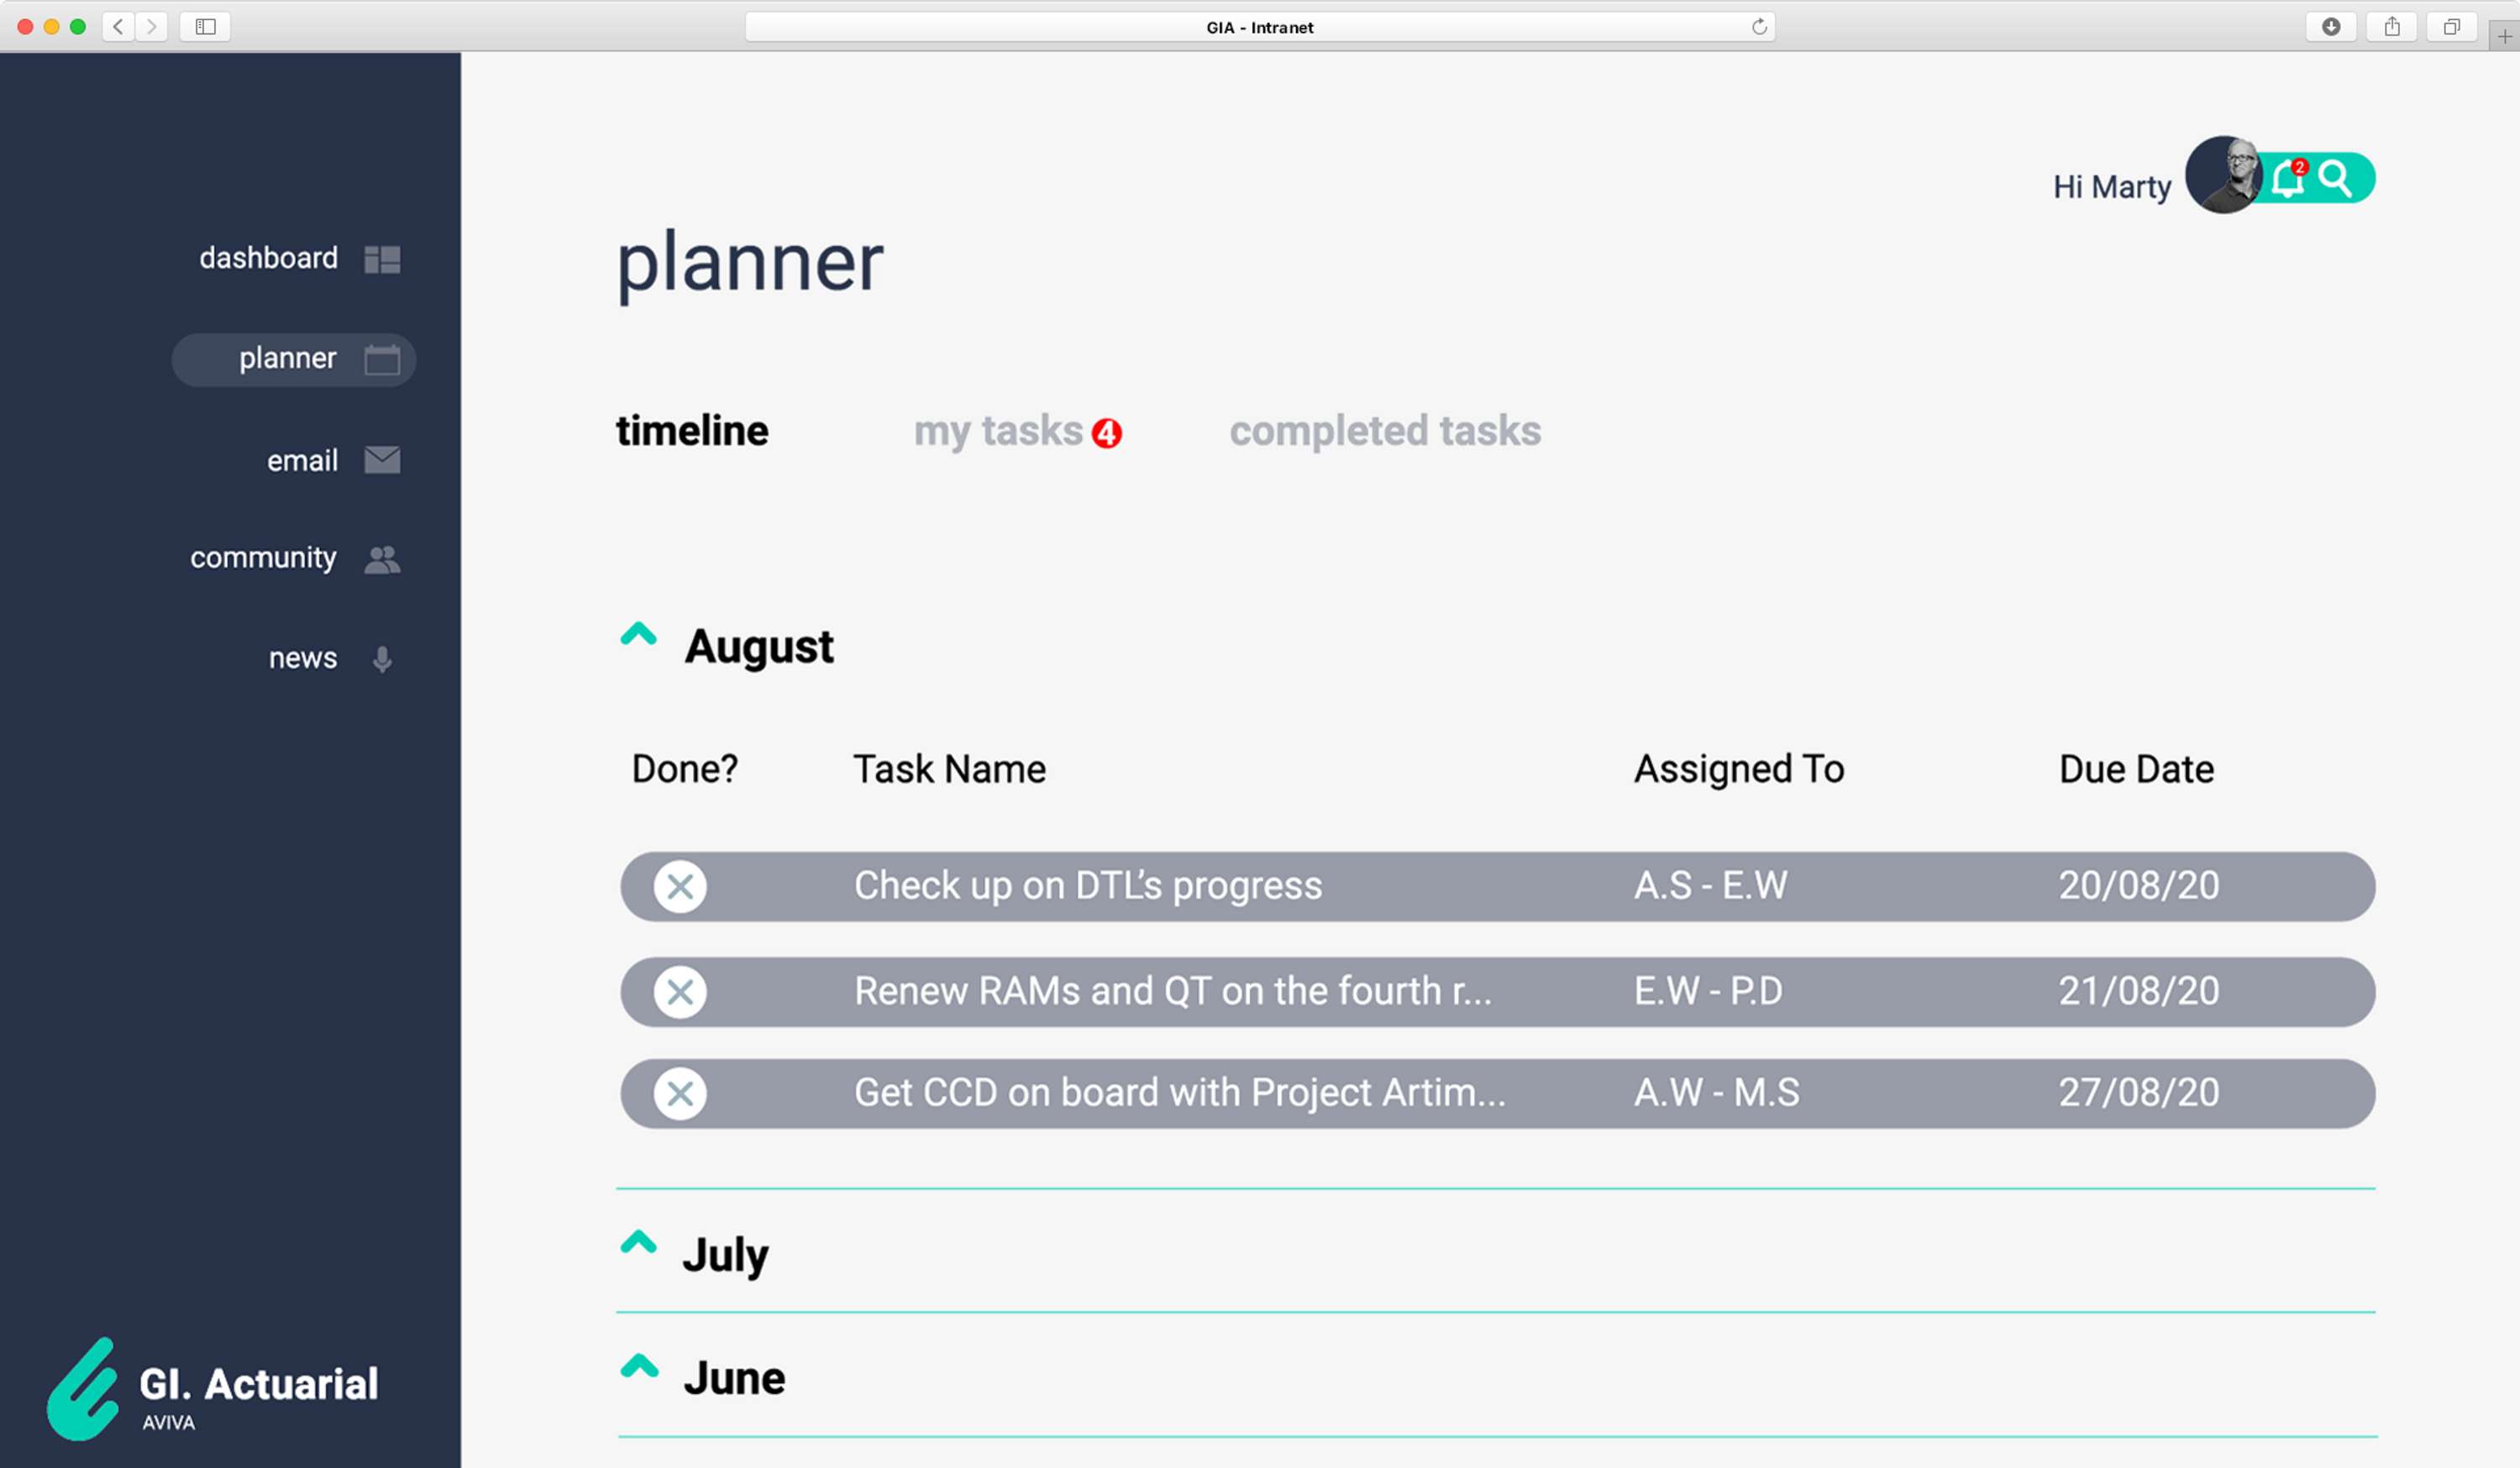
Task: Expand the June section chevron
Action: click(x=639, y=1365)
